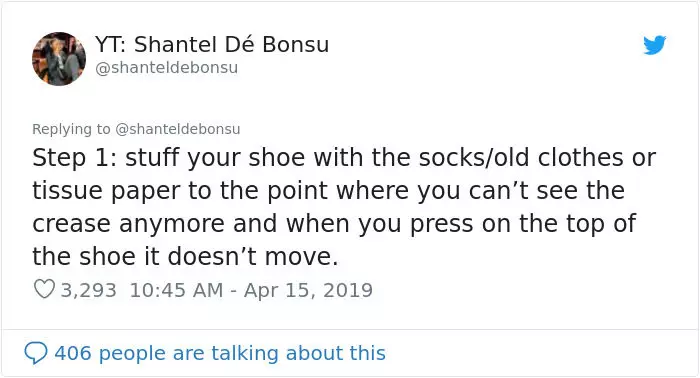
Task: Click the word 'Replying to' label
Action: coord(71,129)
